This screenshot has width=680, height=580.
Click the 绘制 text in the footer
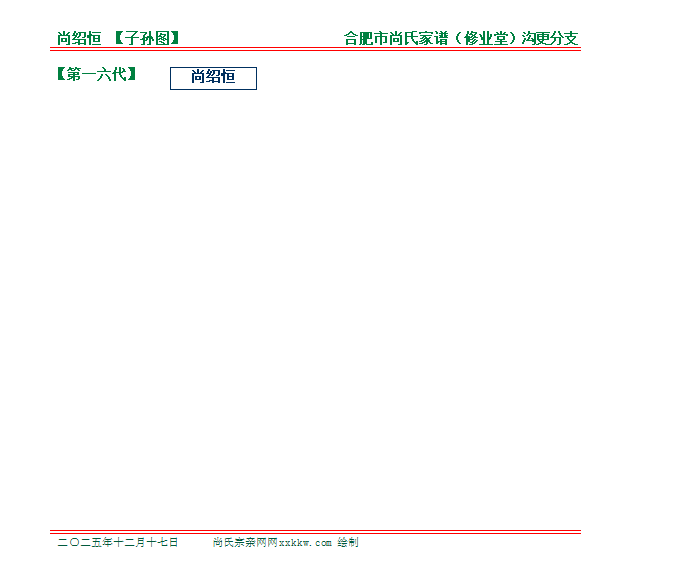(x=347, y=542)
